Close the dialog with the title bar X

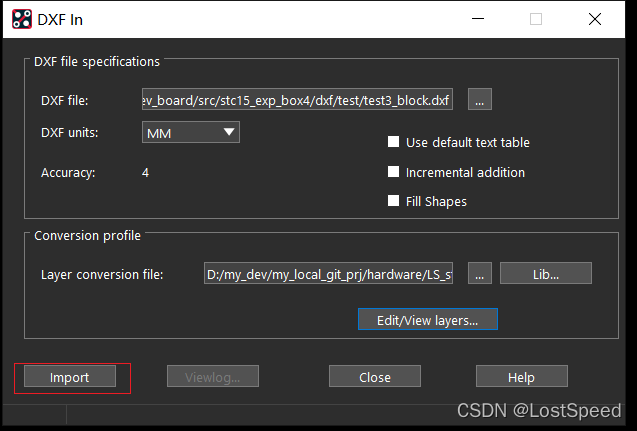pos(595,19)
